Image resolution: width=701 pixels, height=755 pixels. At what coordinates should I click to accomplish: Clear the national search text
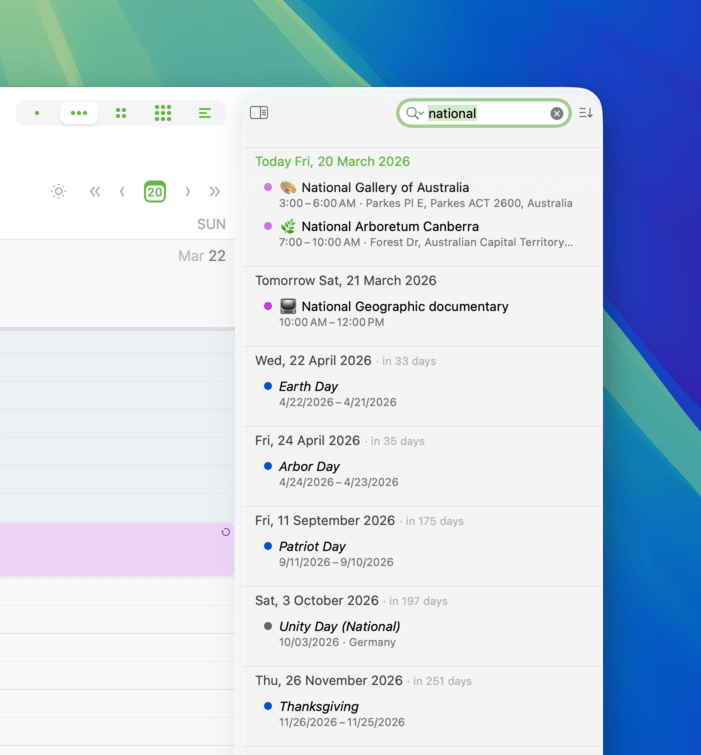[x=557, y=114]
